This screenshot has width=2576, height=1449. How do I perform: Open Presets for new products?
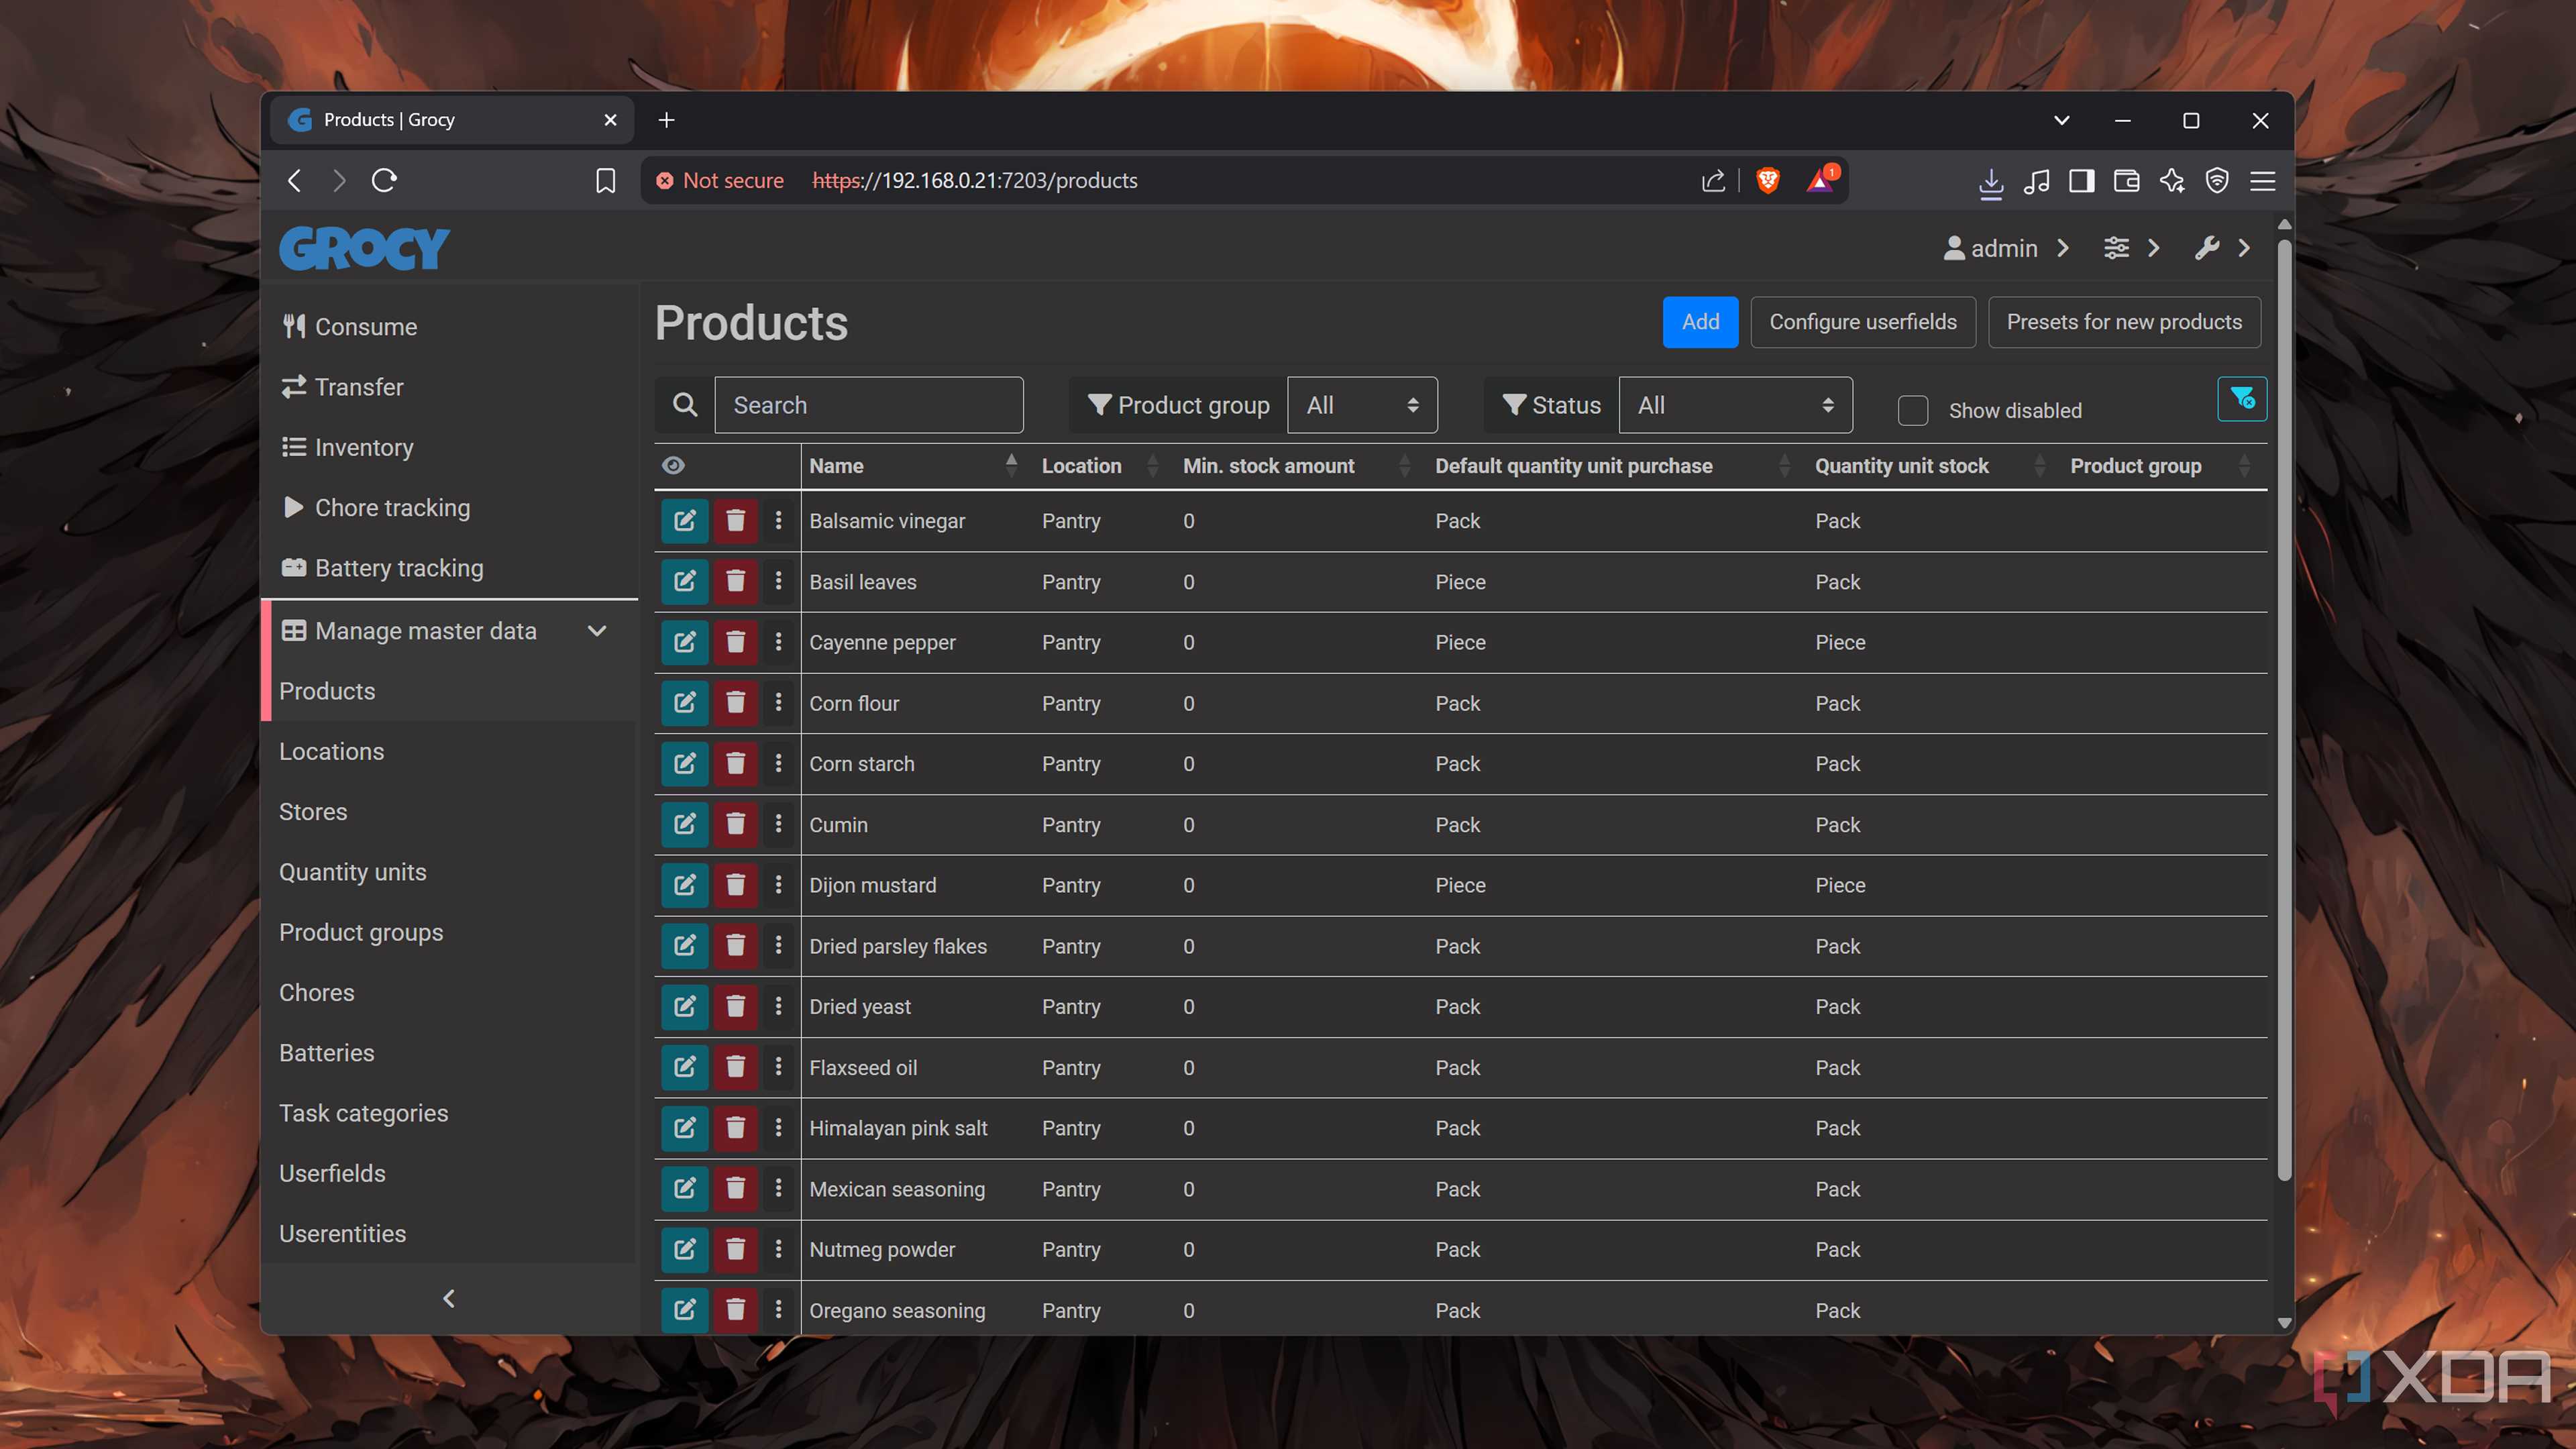[x=2124, y=322]
